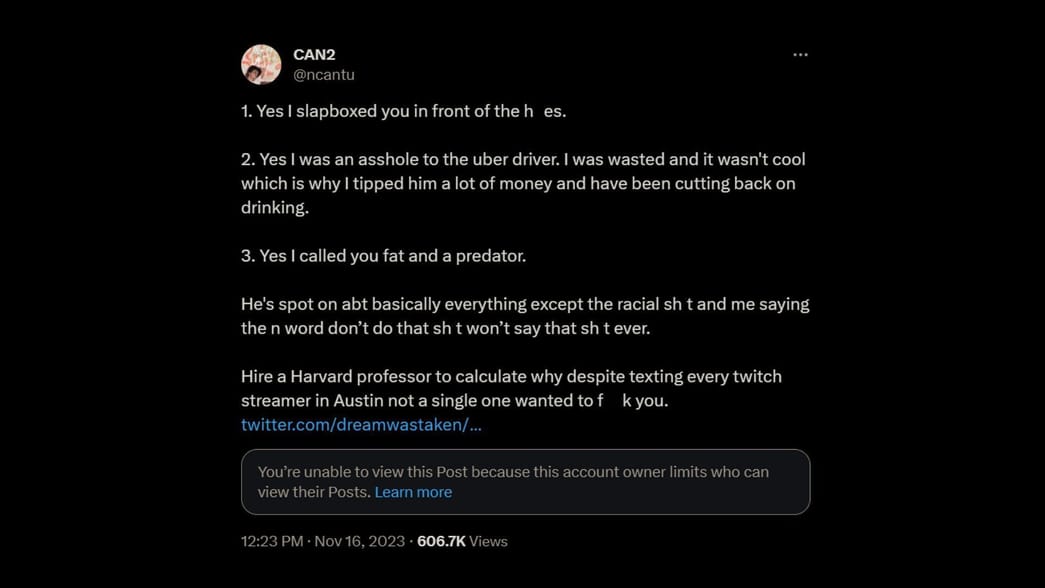Click the CAN2 profile avatar picture

[261, 65]
